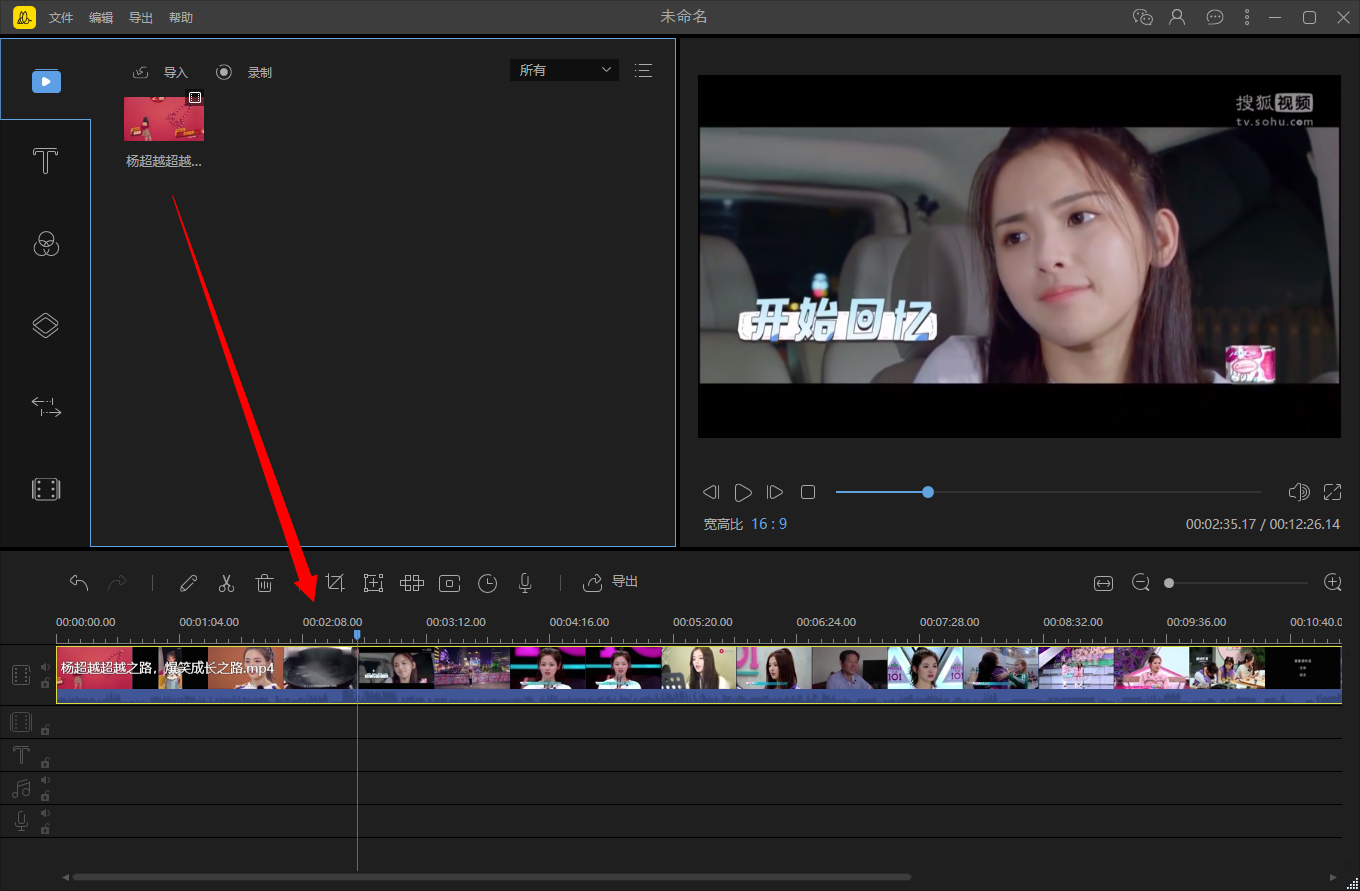The height and width of the screenshot is (891, 1360).
Task: Open the WeChat icon in title bar
Action: pyautogui.click(x=1143, y=17)
